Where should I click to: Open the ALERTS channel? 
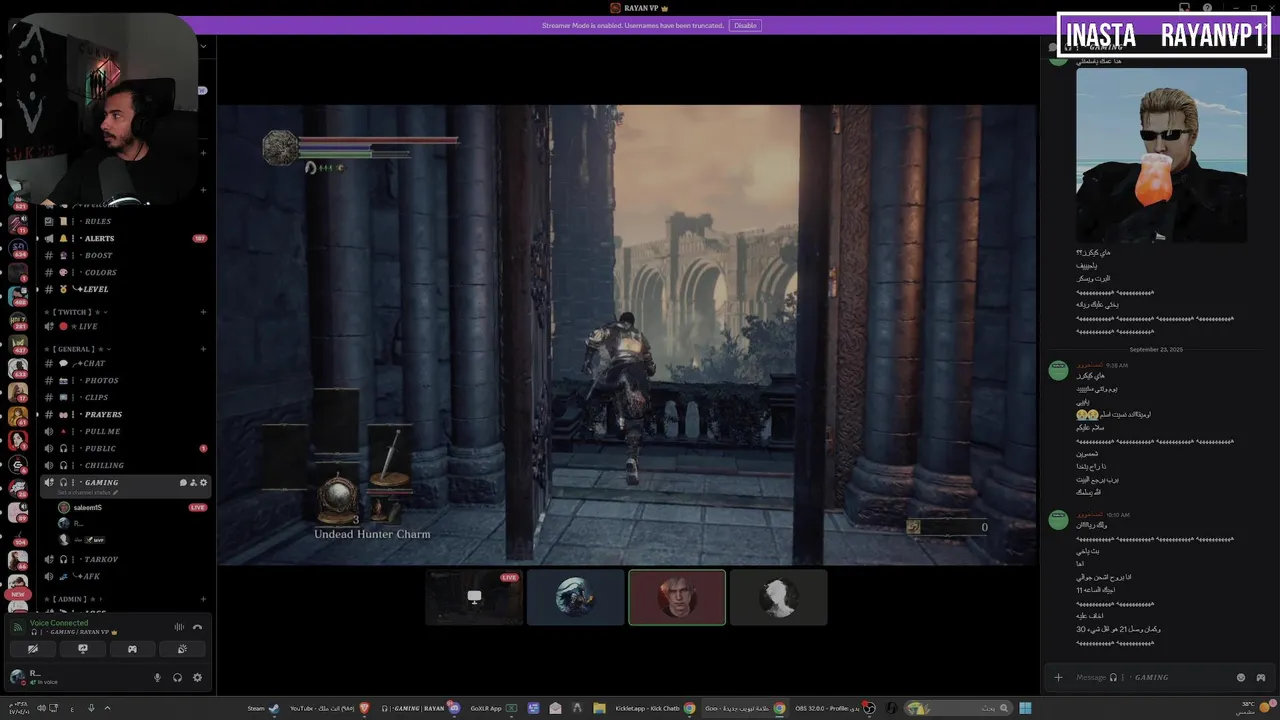pyautogui.click(x=125, y=238)
